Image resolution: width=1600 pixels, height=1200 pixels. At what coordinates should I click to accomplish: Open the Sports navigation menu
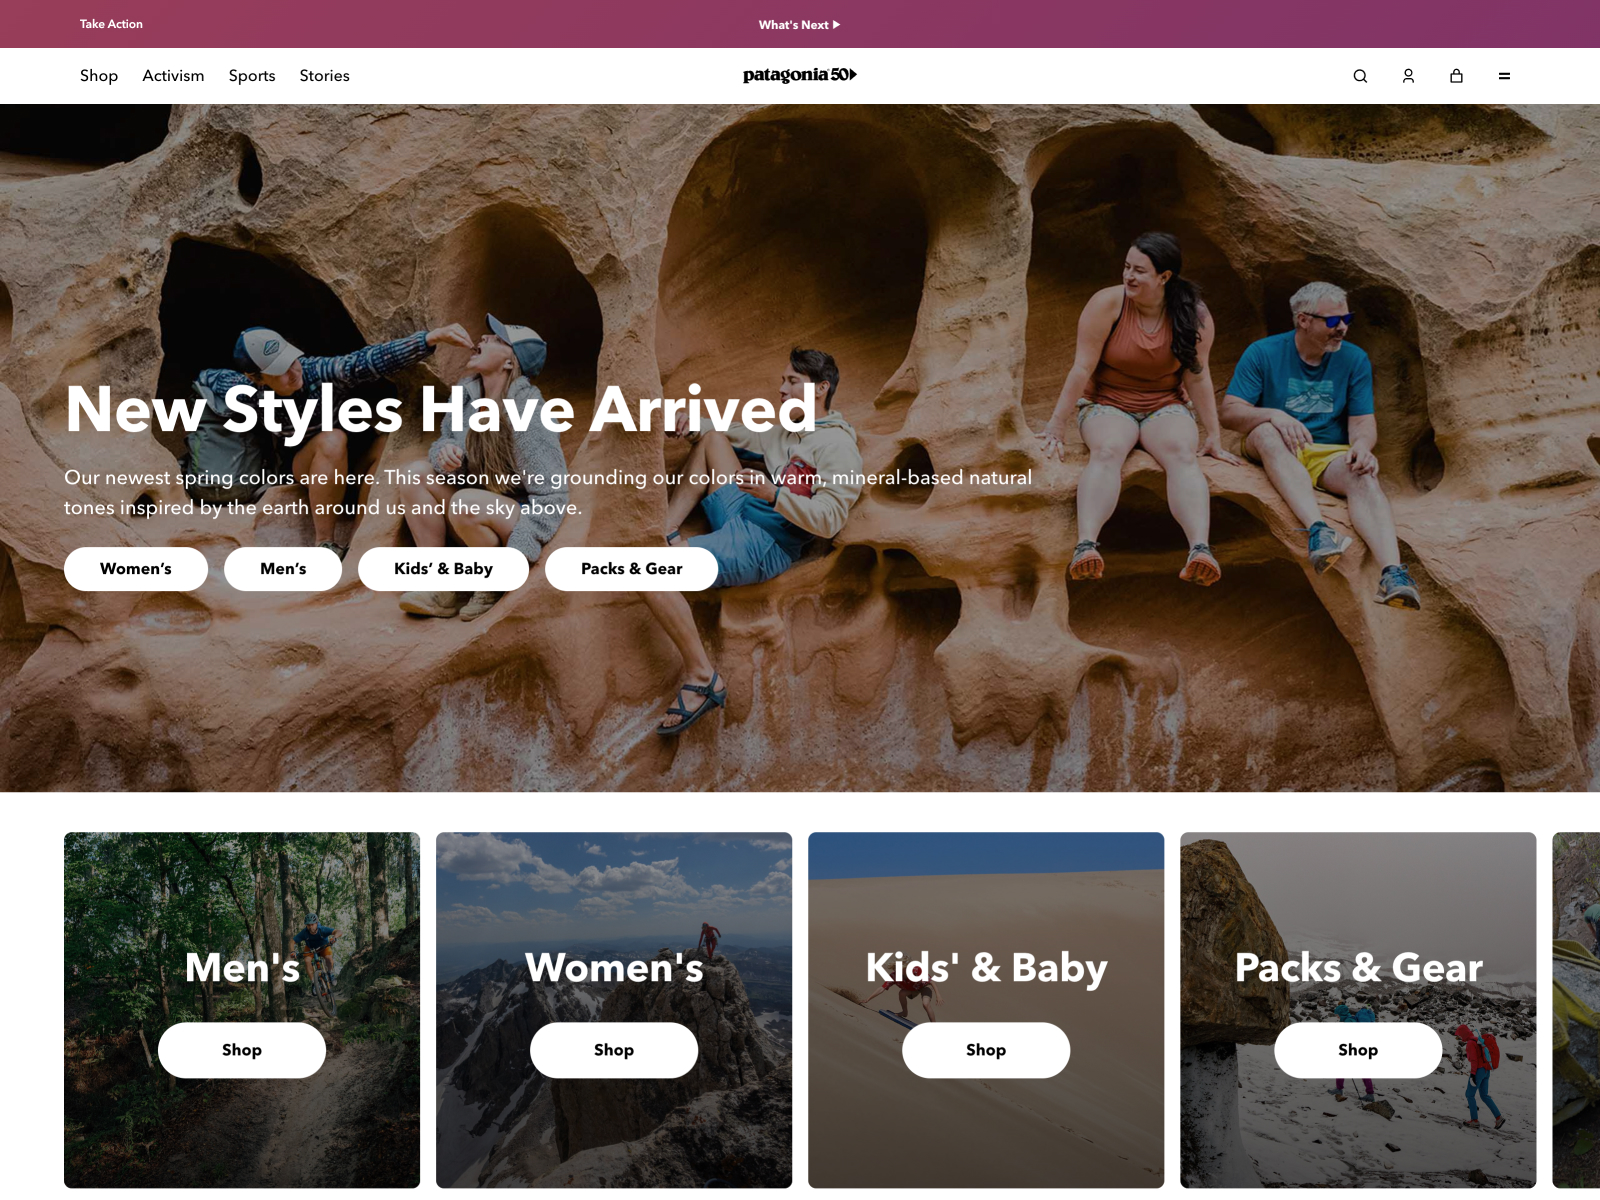(x=252, y=76)
